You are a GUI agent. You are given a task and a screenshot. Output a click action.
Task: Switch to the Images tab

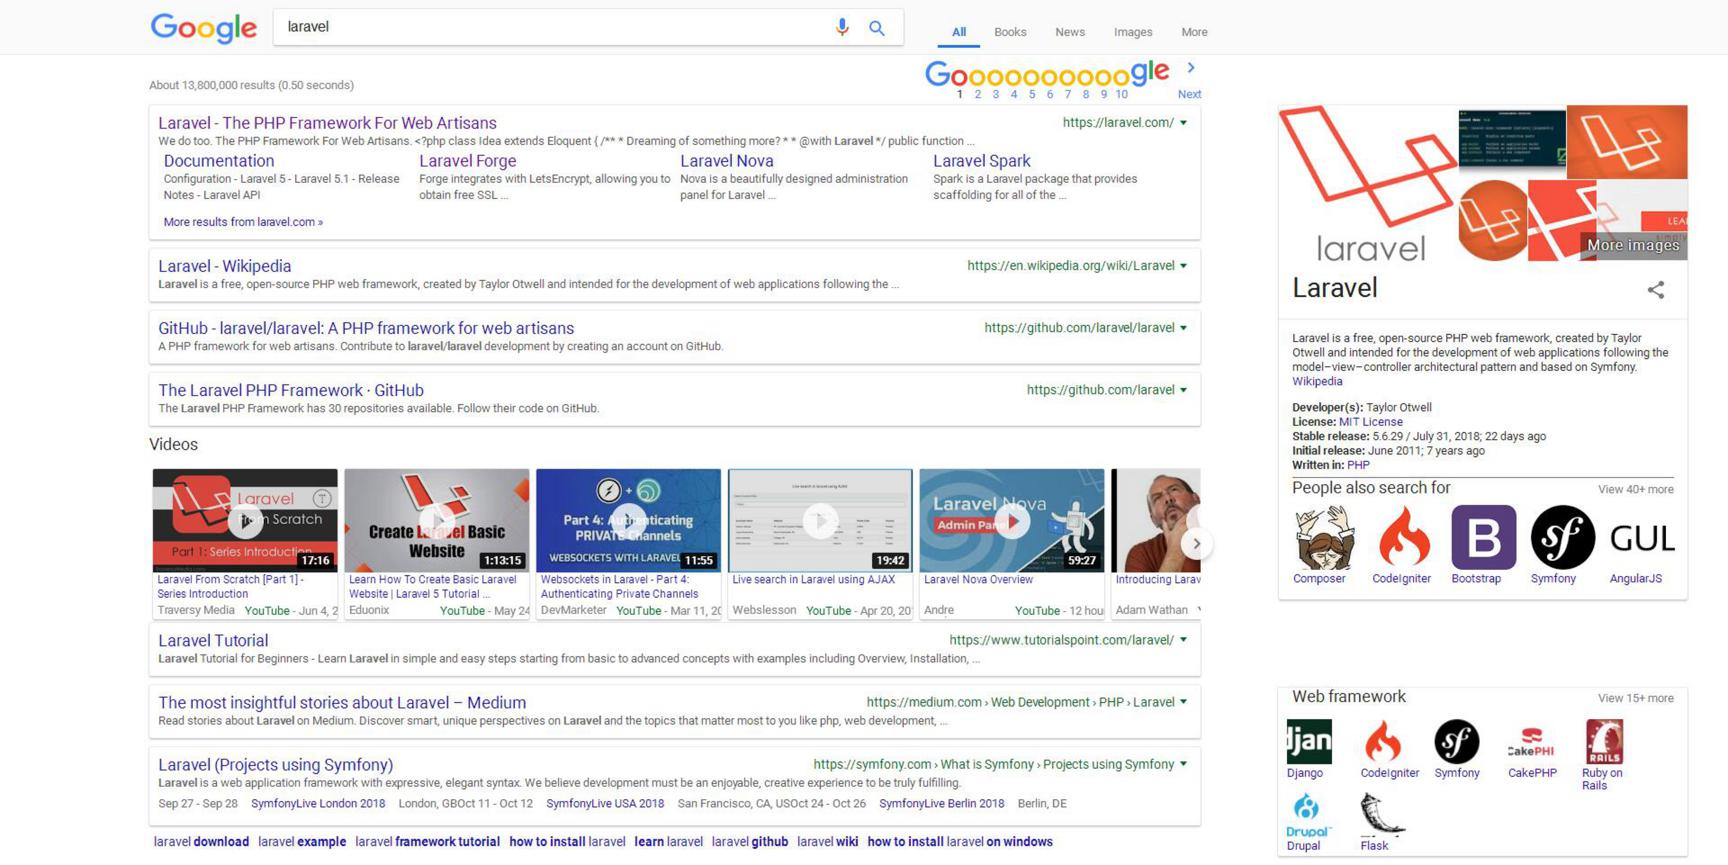(1133, 32)
